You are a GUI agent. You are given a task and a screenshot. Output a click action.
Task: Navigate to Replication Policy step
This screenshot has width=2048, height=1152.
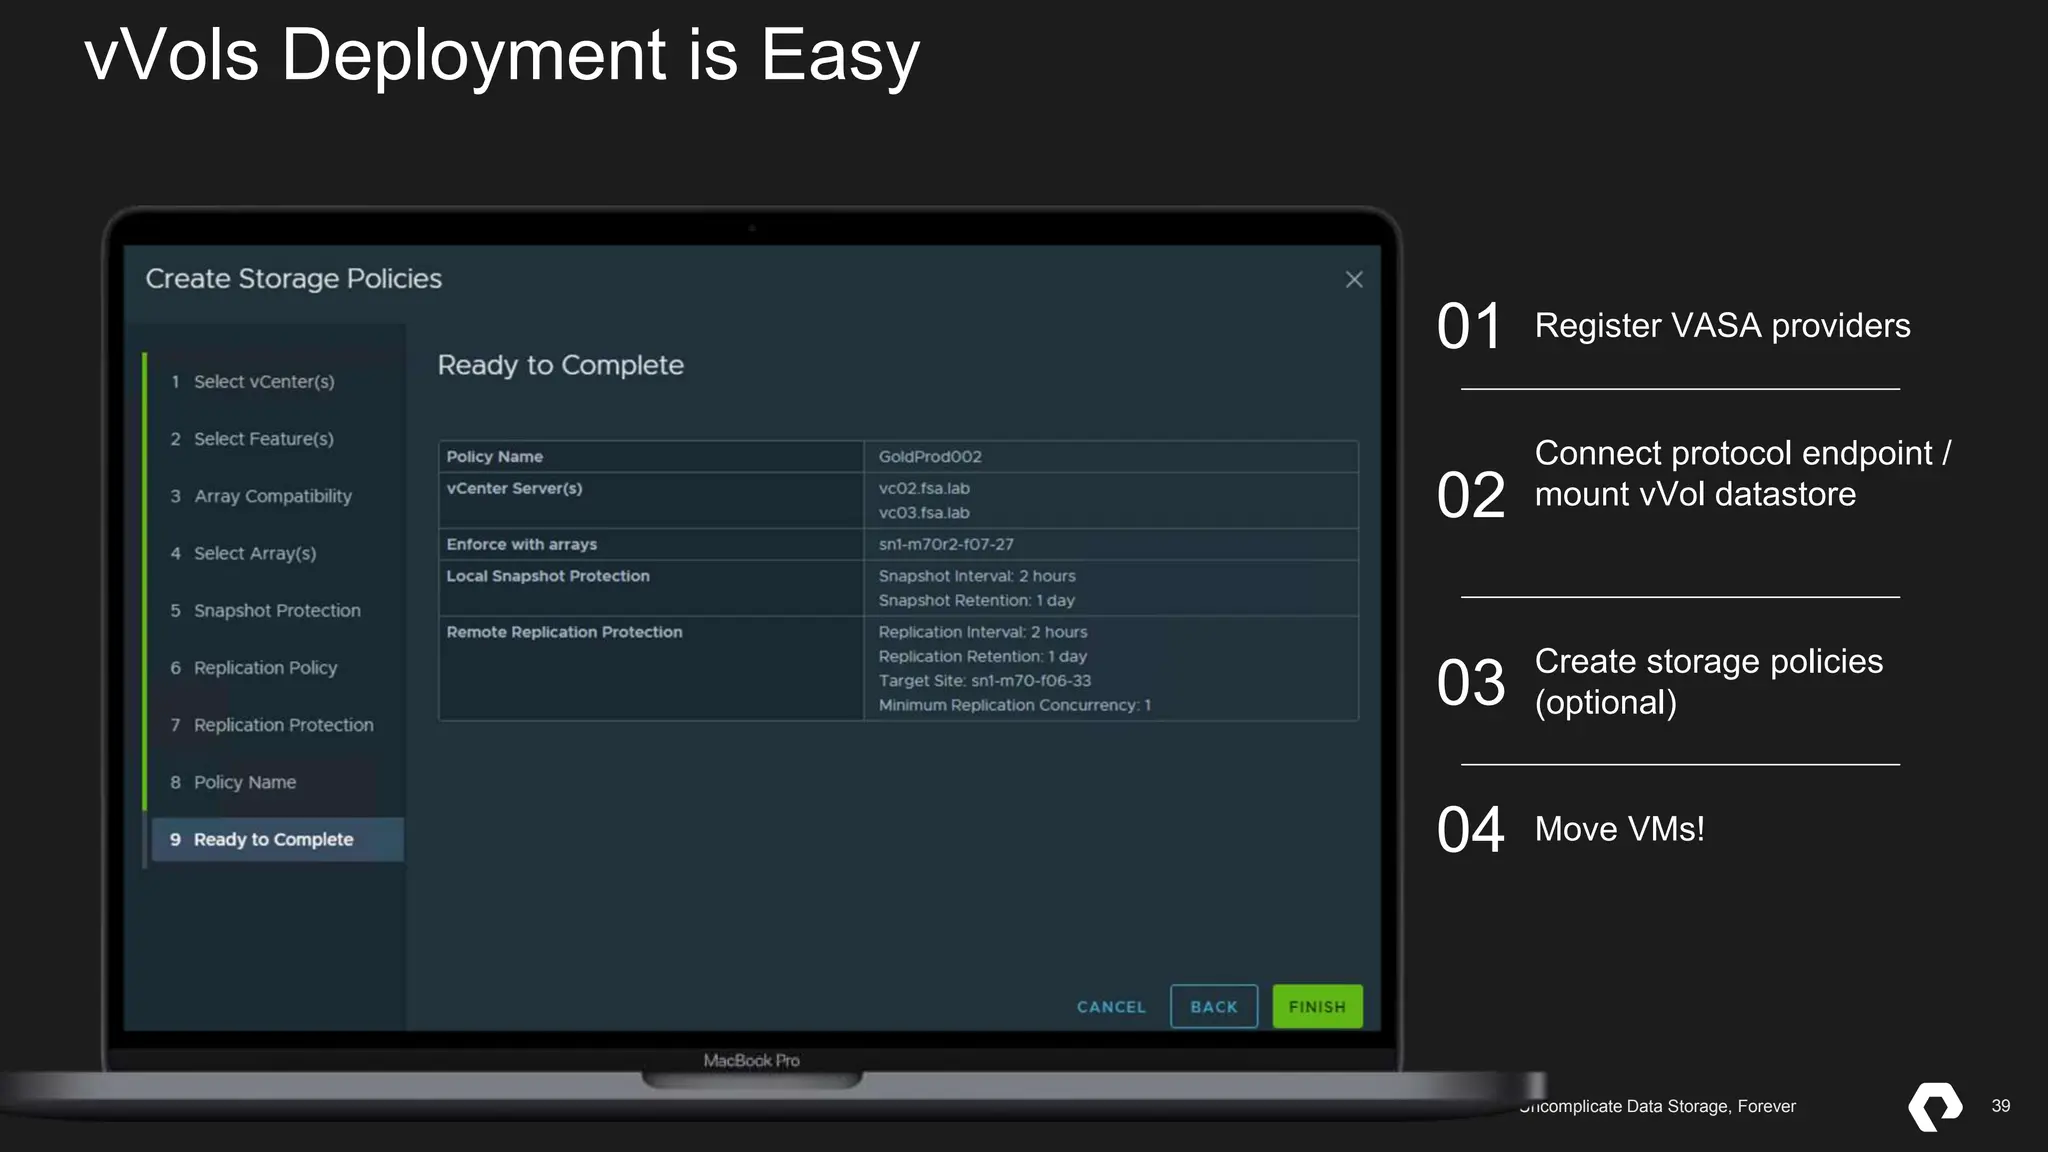click(265, 668)
